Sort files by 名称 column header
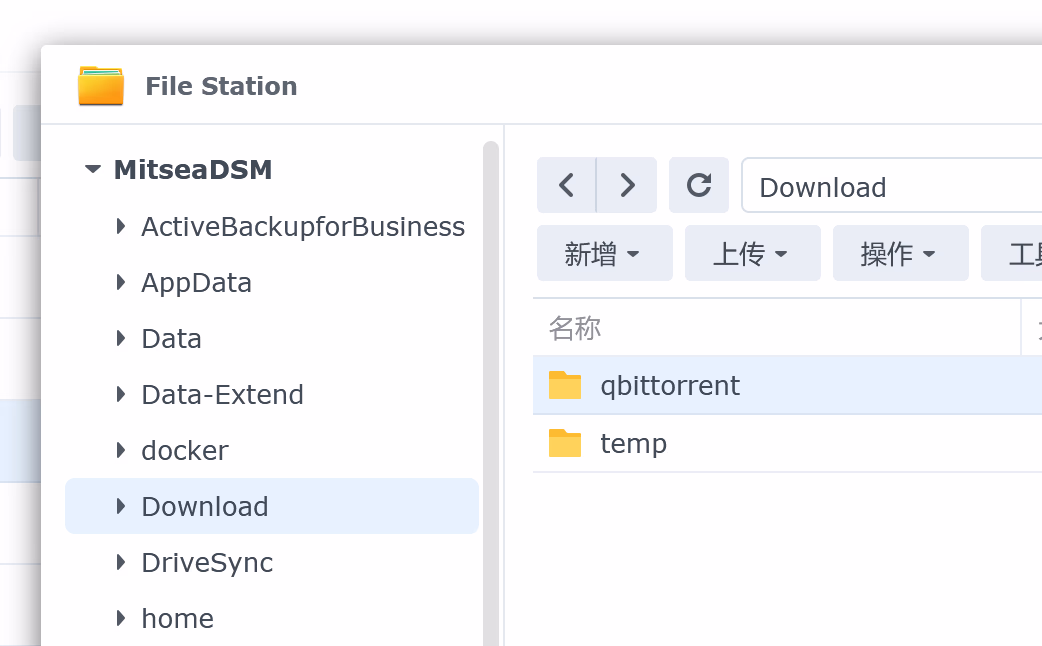The image size is (1042, 646). coord(575,328)
